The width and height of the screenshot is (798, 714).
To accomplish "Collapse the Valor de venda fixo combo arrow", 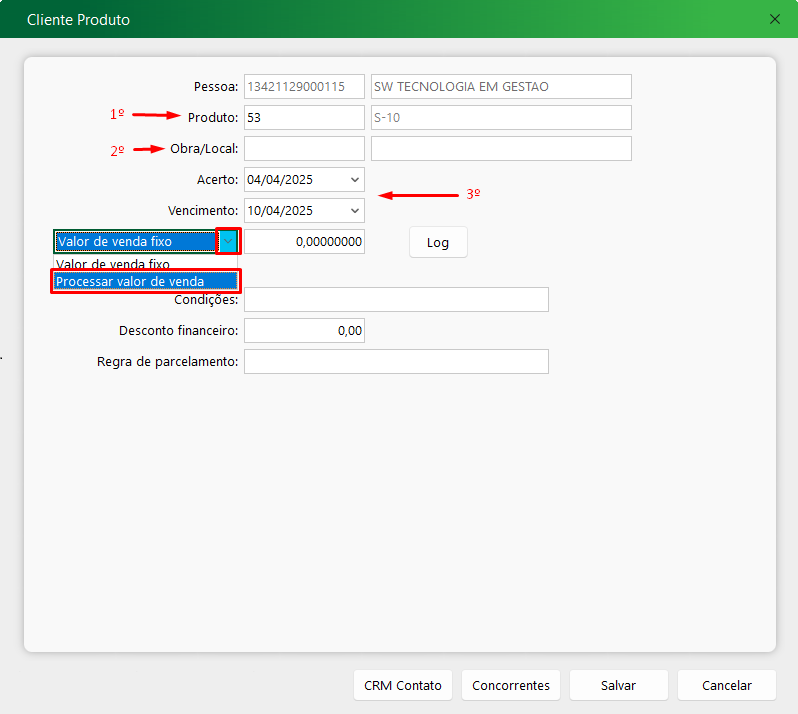I will tap(228, 241).
